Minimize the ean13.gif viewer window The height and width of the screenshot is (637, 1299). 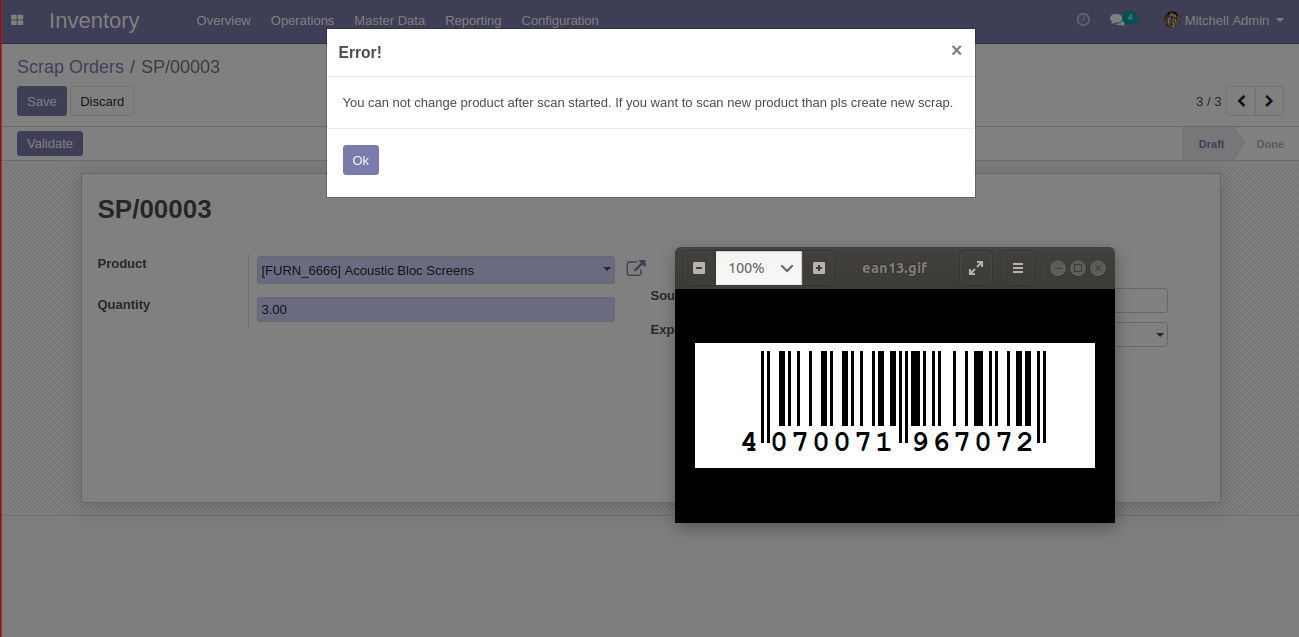point(1058,268)
